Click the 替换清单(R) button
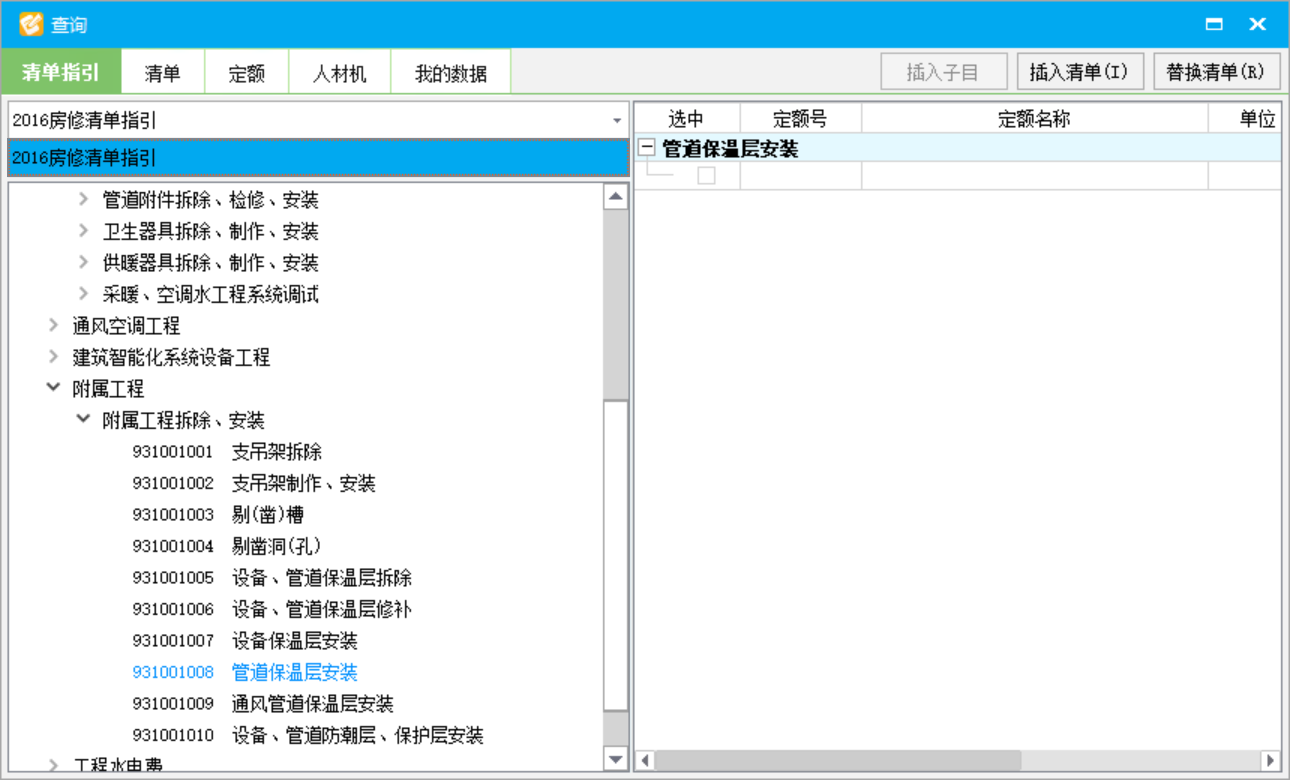 [1216, 72]
